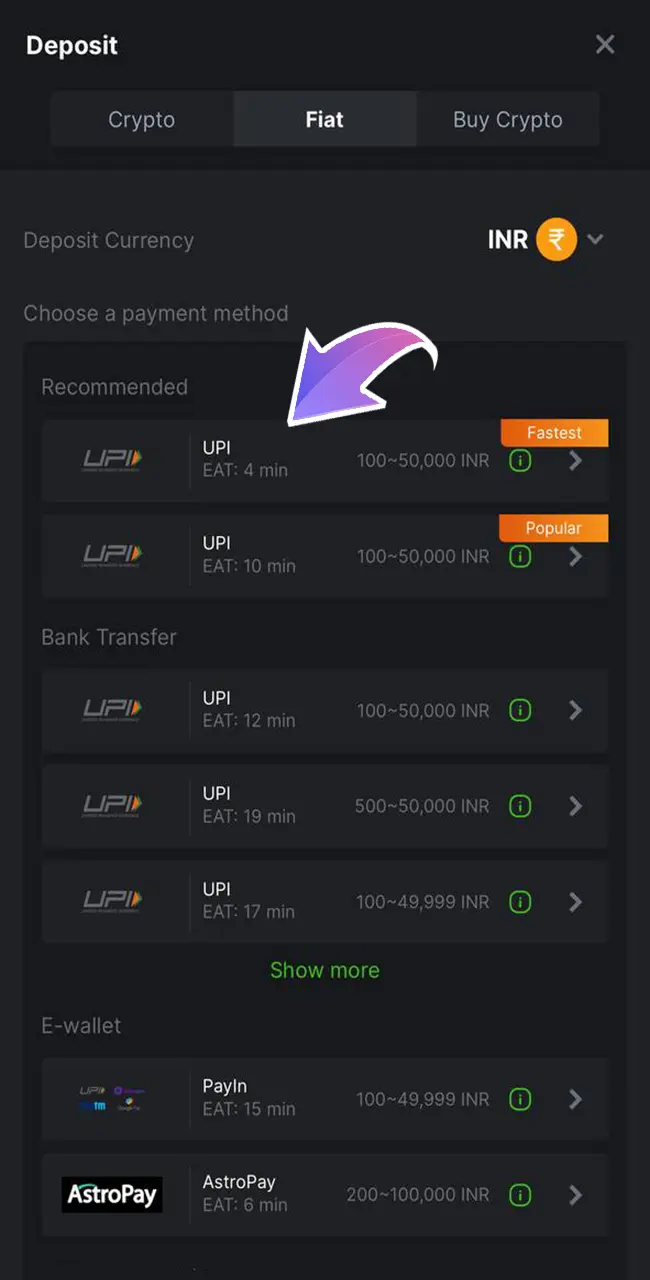The width and height of the screenshot is (650, 1280).
Task: Open the Popular UPI option chevron
Action: (575, 557)
